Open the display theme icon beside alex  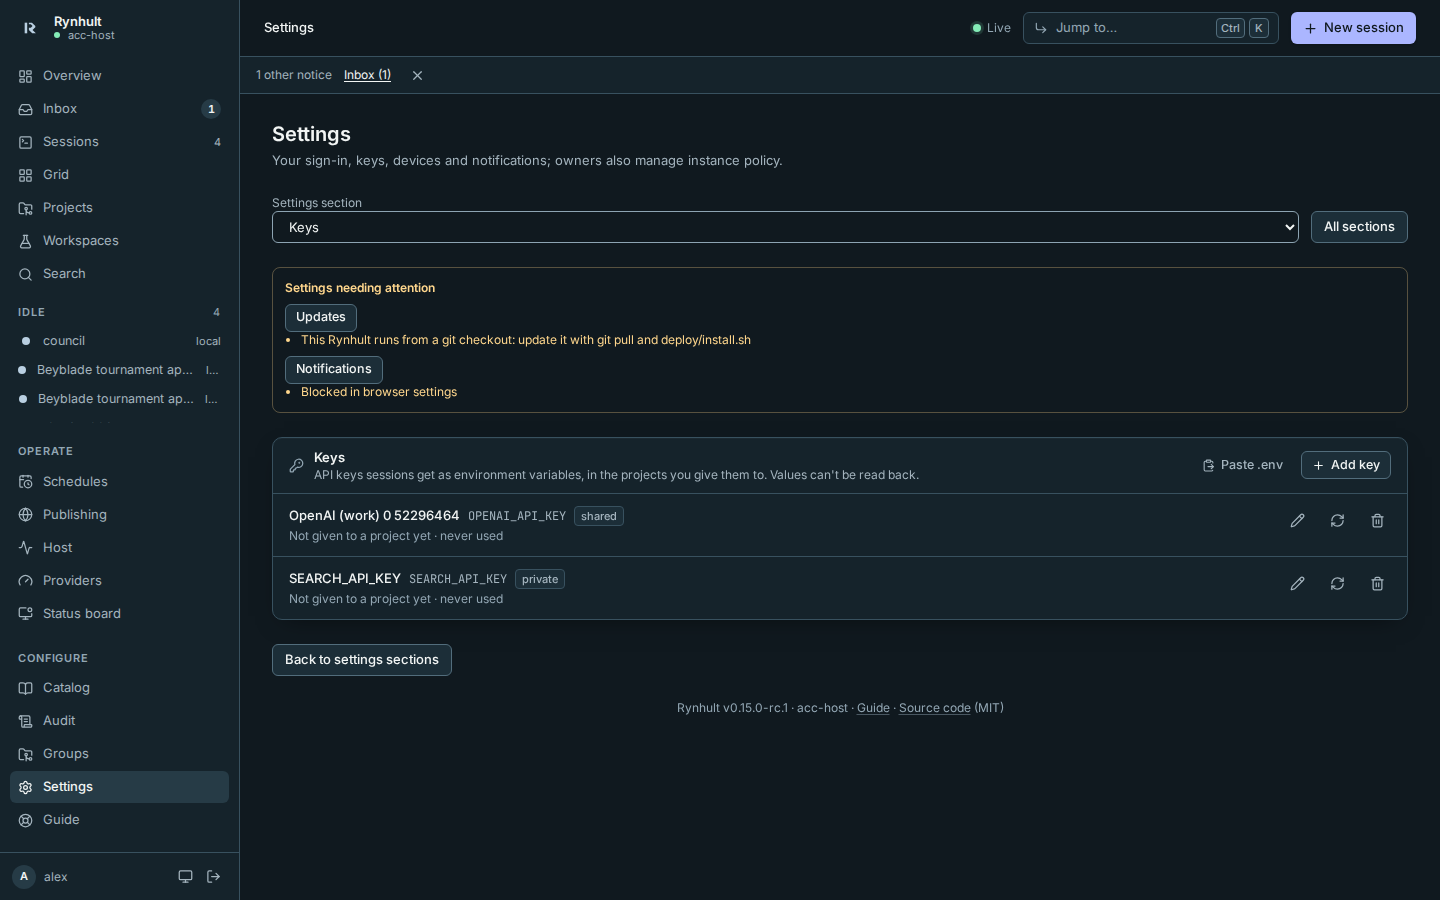(185, 877)
